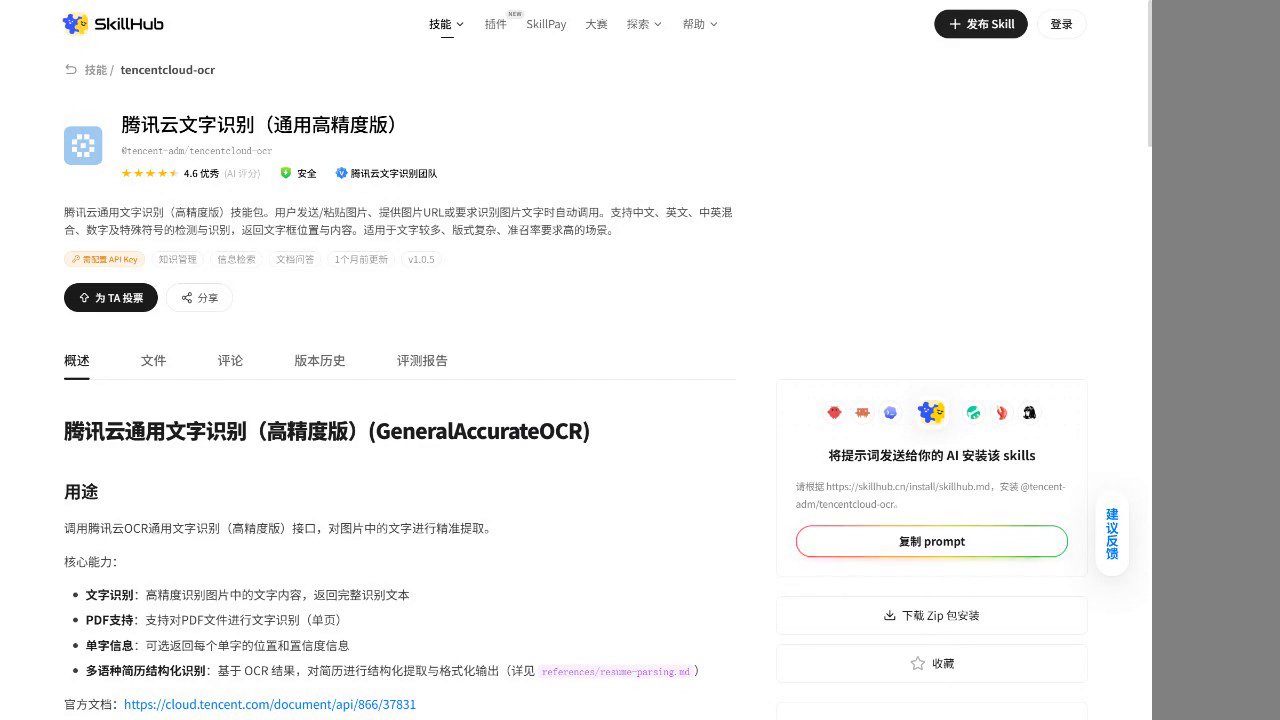This screenshot has height=720, width=1280.
Task: Click the 将提示词发送给你的 AI 安装该 skills heading
Action: pos(932,455)
